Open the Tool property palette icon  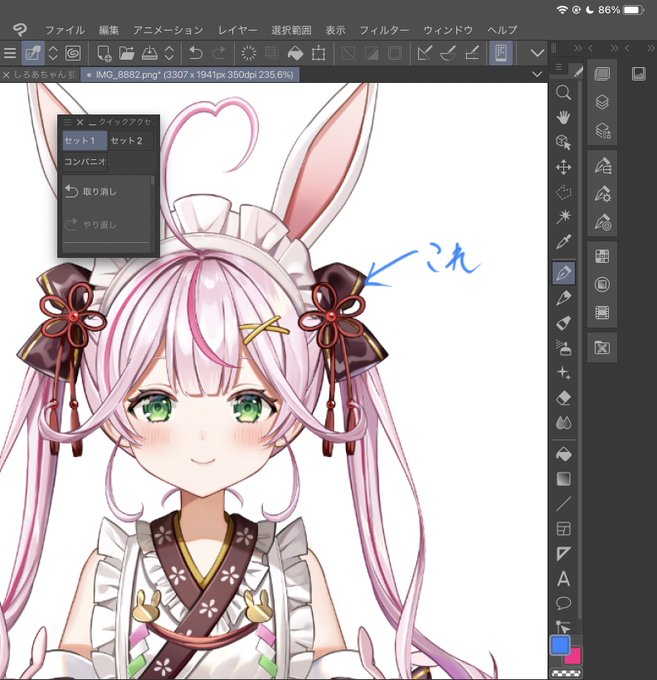coord(602,194)
